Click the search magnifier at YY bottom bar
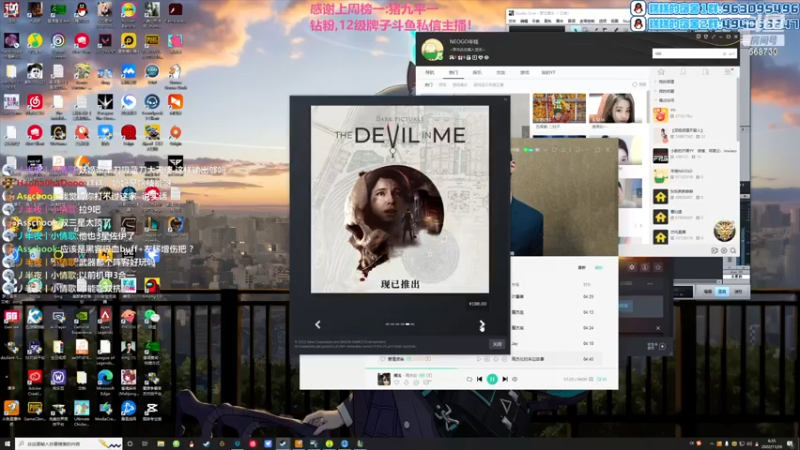The image size is (800, 450). 733,251
